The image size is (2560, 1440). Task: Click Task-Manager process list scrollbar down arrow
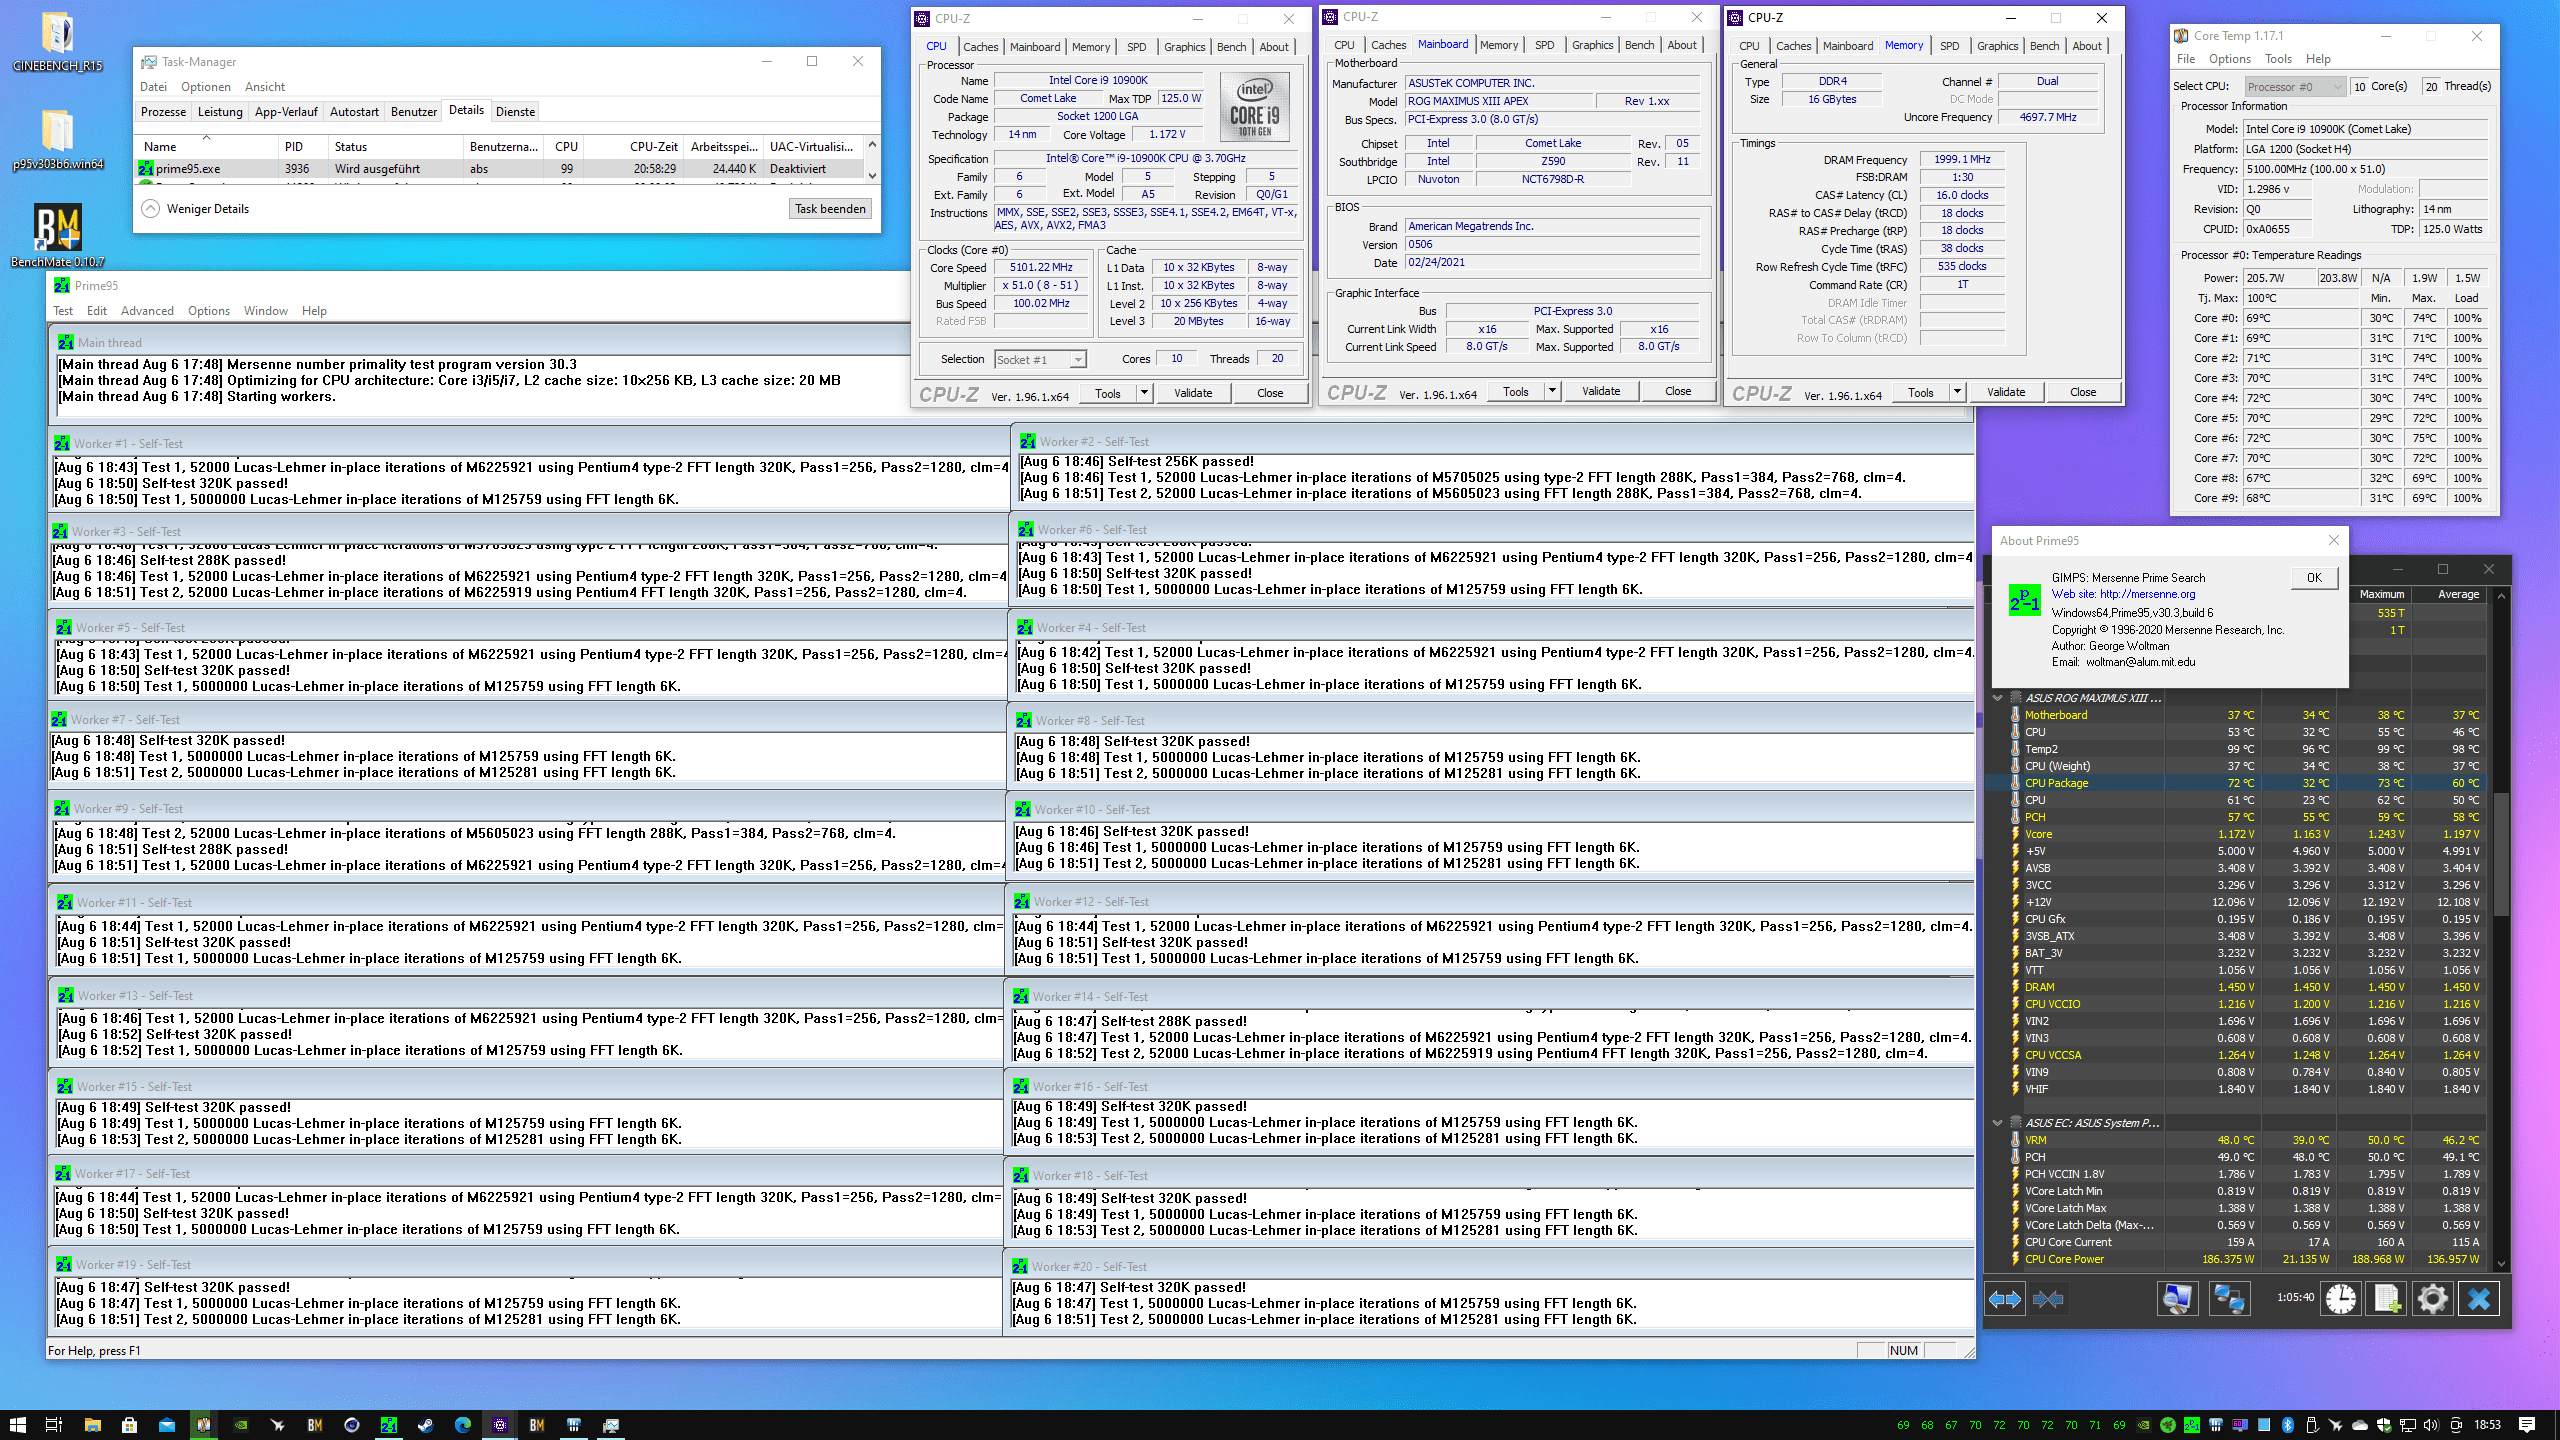point(872,174)
